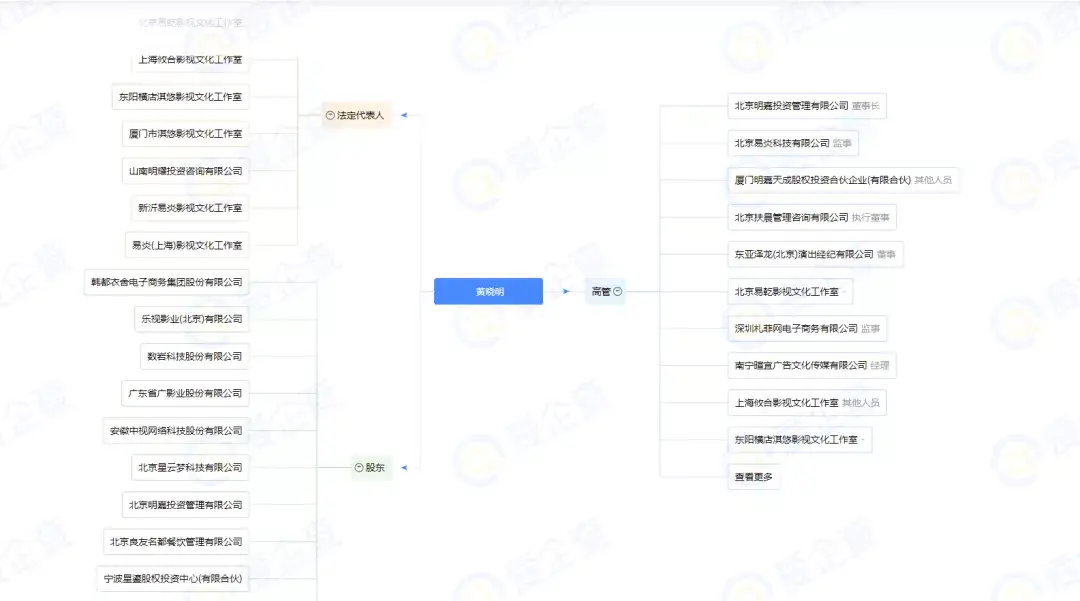Open the 宁波星邀股权投资中心(有限合伙) node

click(173, 579)
